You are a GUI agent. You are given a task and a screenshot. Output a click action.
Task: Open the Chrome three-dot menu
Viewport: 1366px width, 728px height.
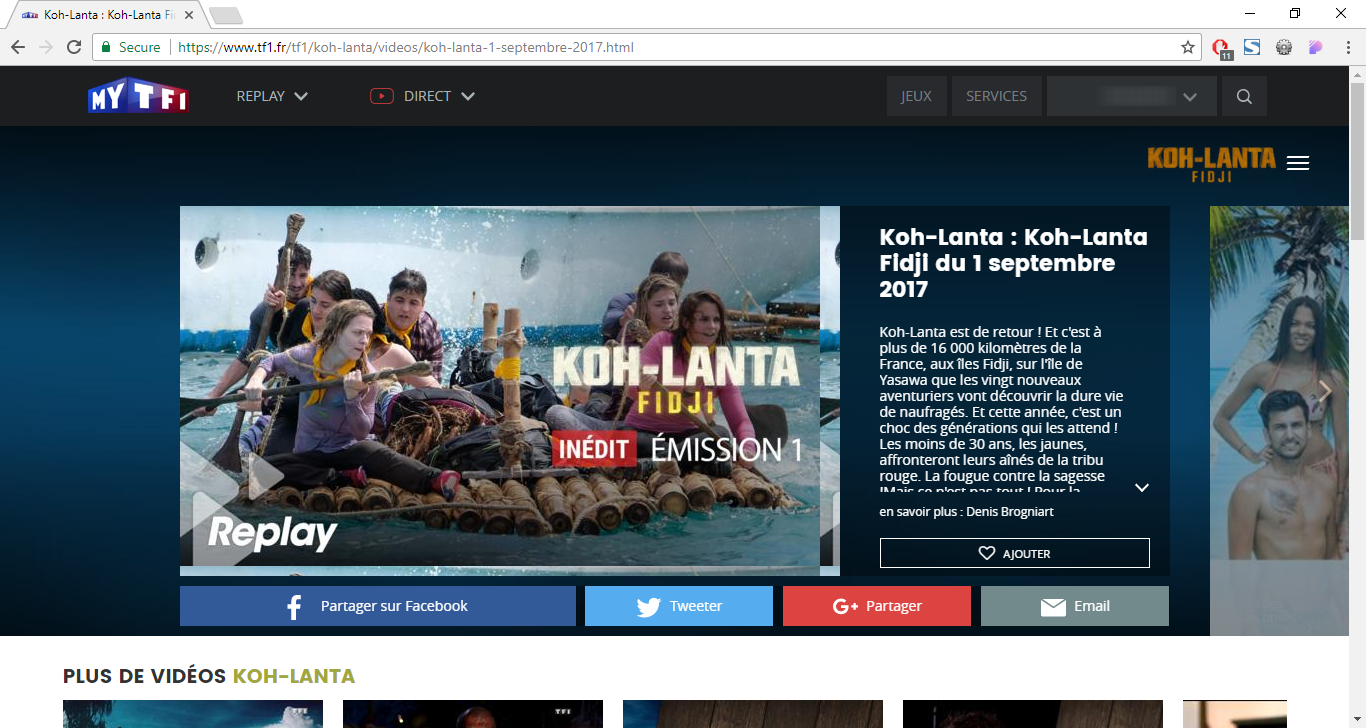[1347, 47]
